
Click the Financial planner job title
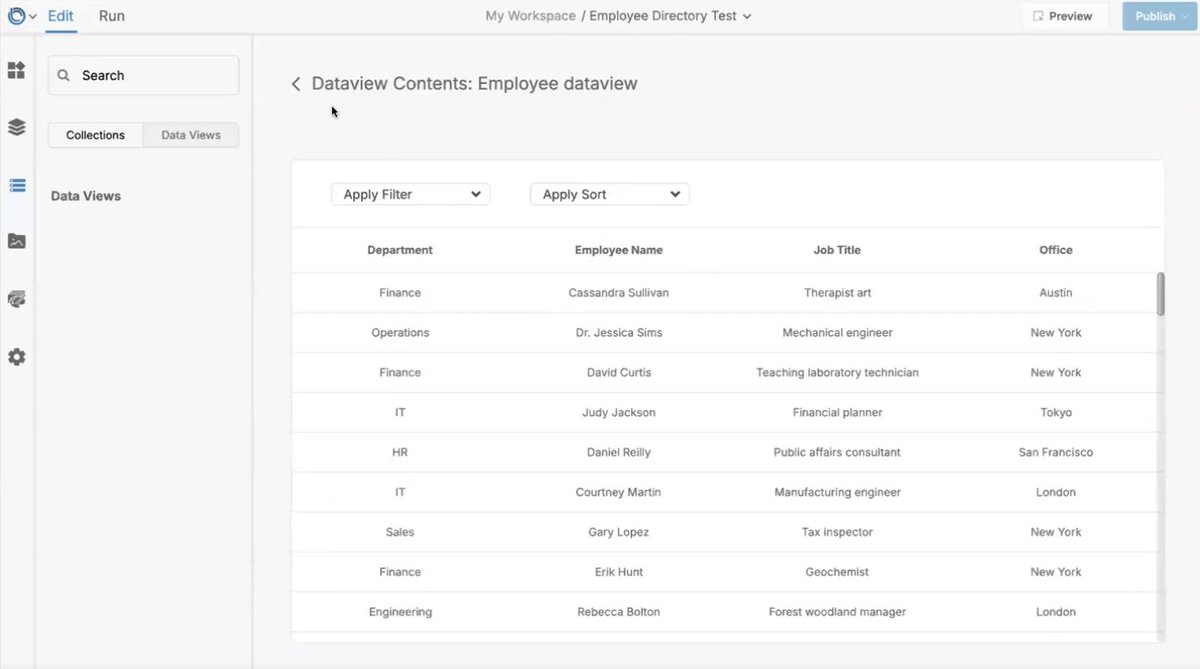pos(837,413)
